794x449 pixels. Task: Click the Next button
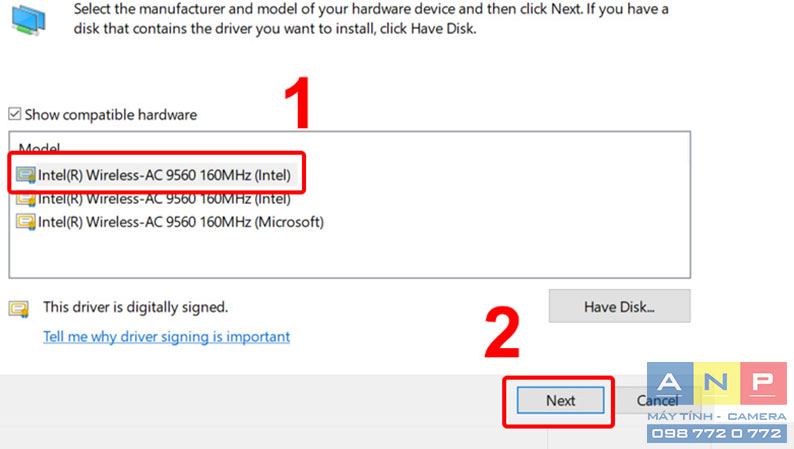point(561,400)
